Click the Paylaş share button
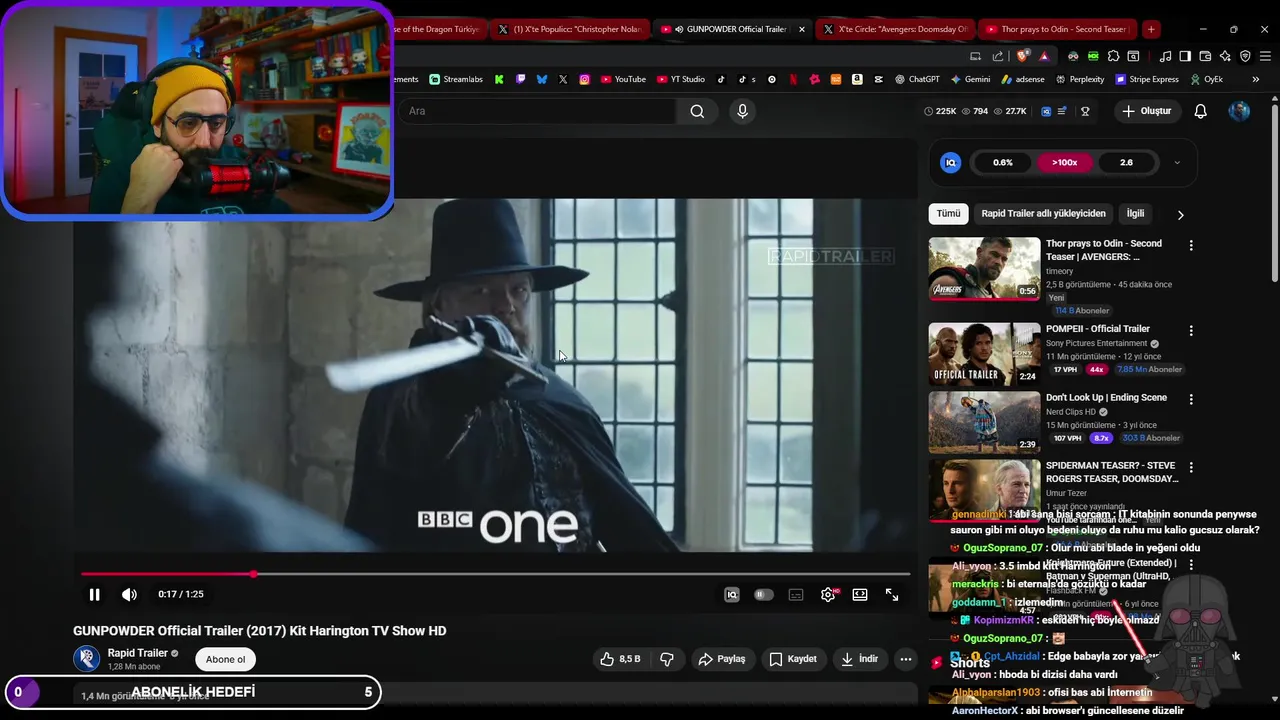The width and height of the screenshot is (1280, 720). point(722,659)
